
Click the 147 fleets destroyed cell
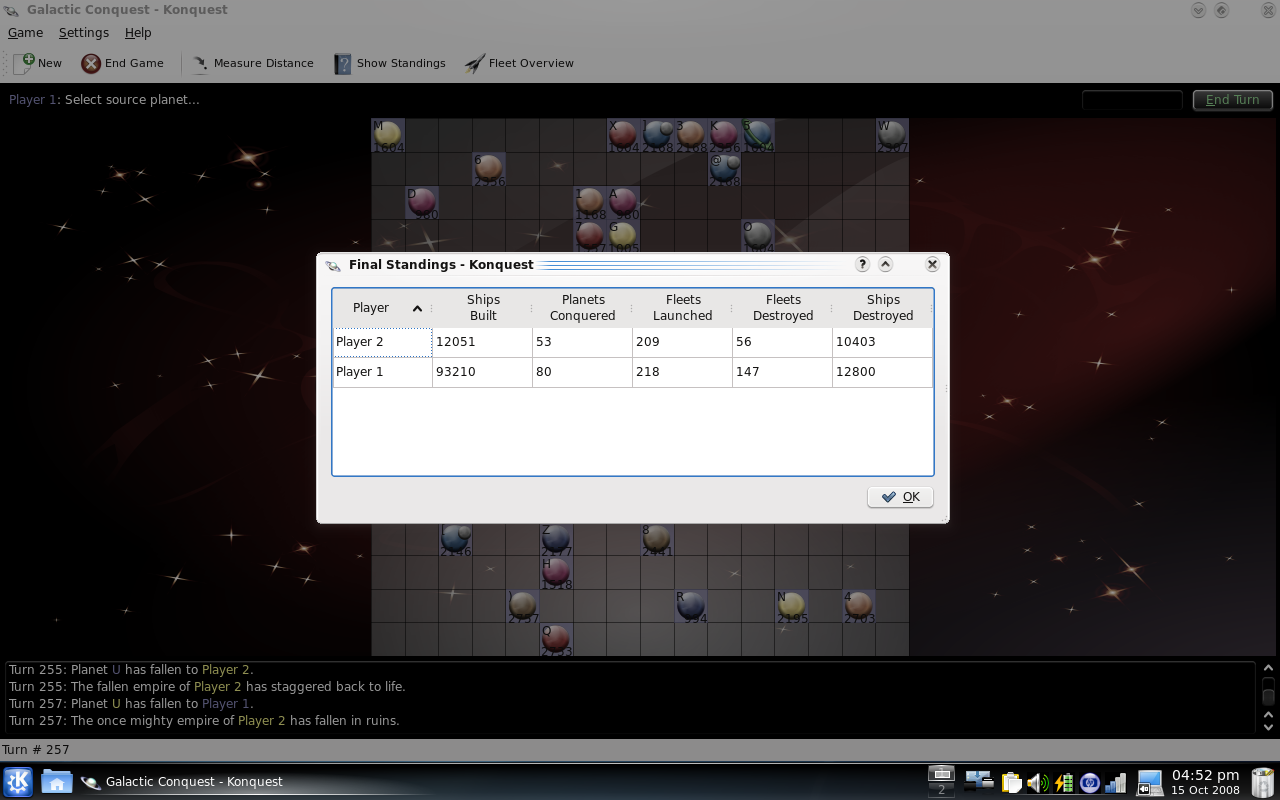(x=783, y=372)
